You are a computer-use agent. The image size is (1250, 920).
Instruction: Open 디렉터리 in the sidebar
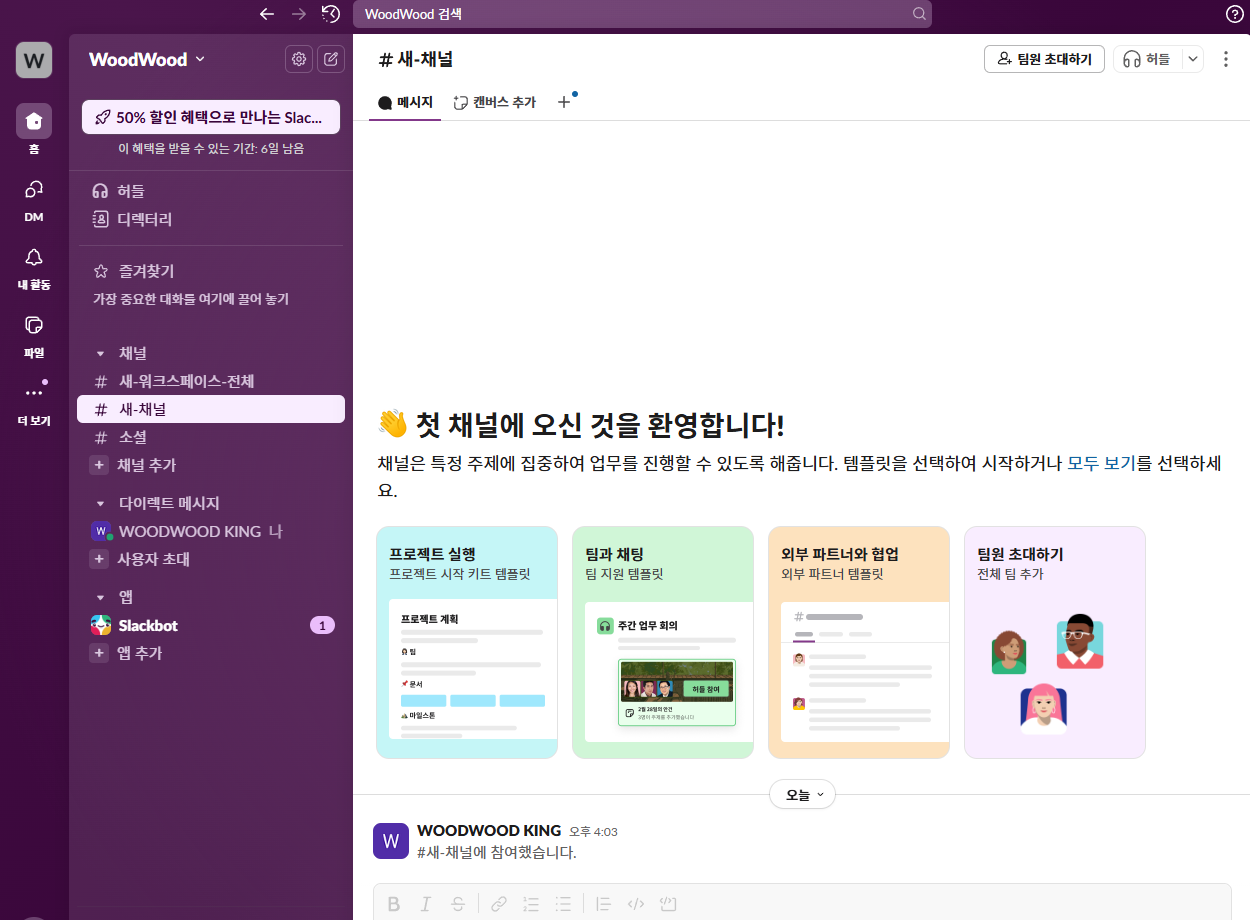(211, 219)
